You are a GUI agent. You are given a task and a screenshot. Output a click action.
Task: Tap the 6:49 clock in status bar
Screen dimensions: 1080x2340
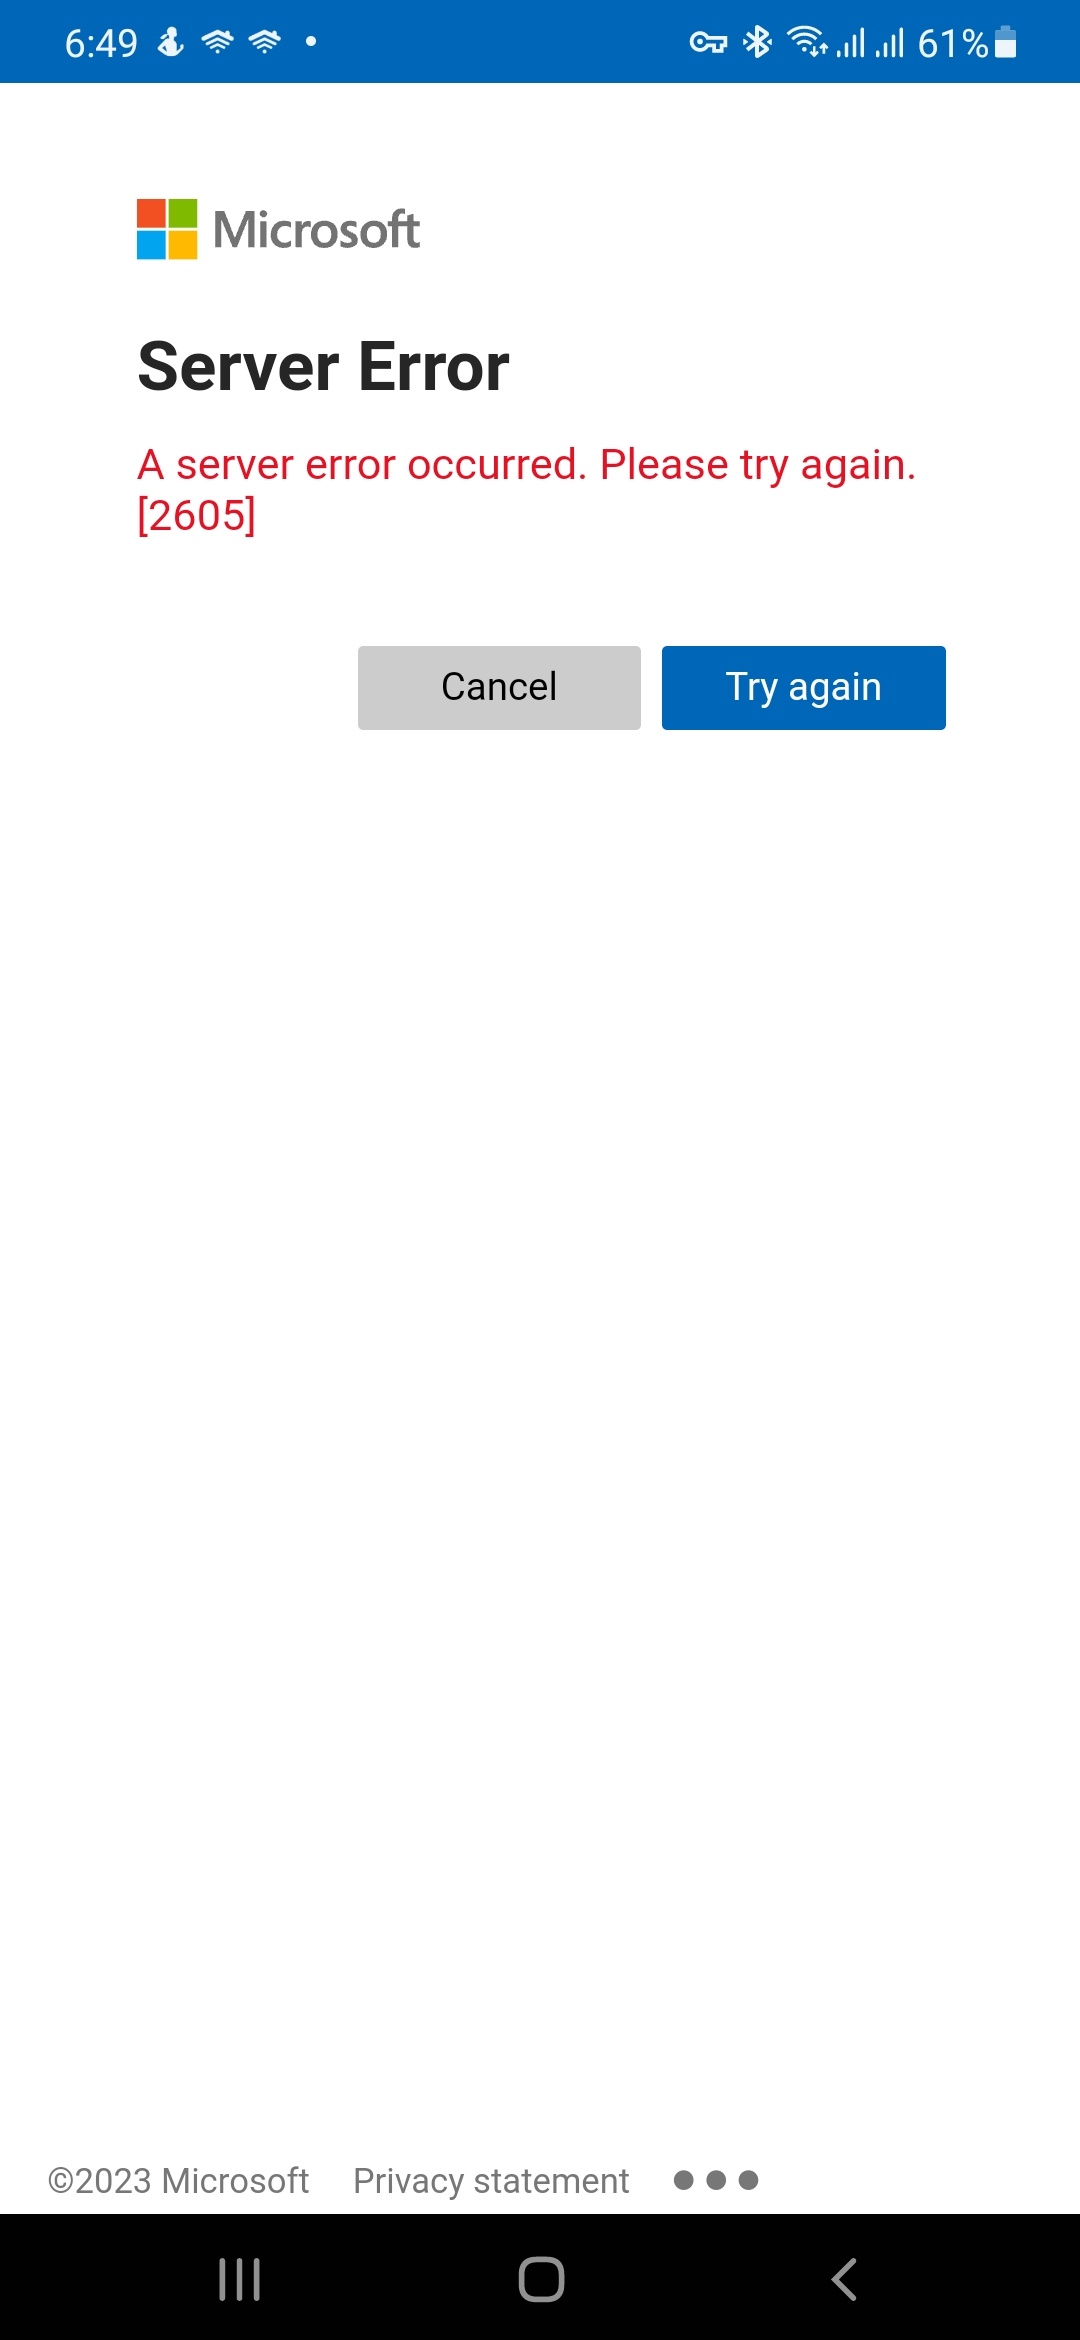(x=101, y=43)
